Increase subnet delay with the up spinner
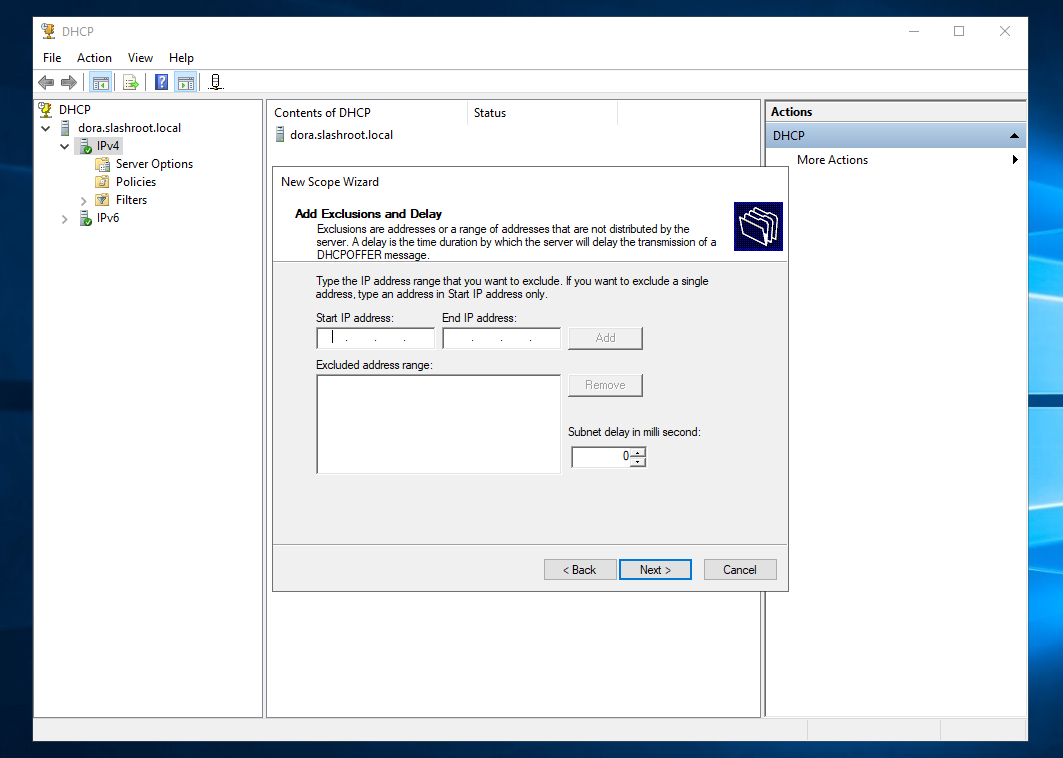 click(x=639, y=452)
